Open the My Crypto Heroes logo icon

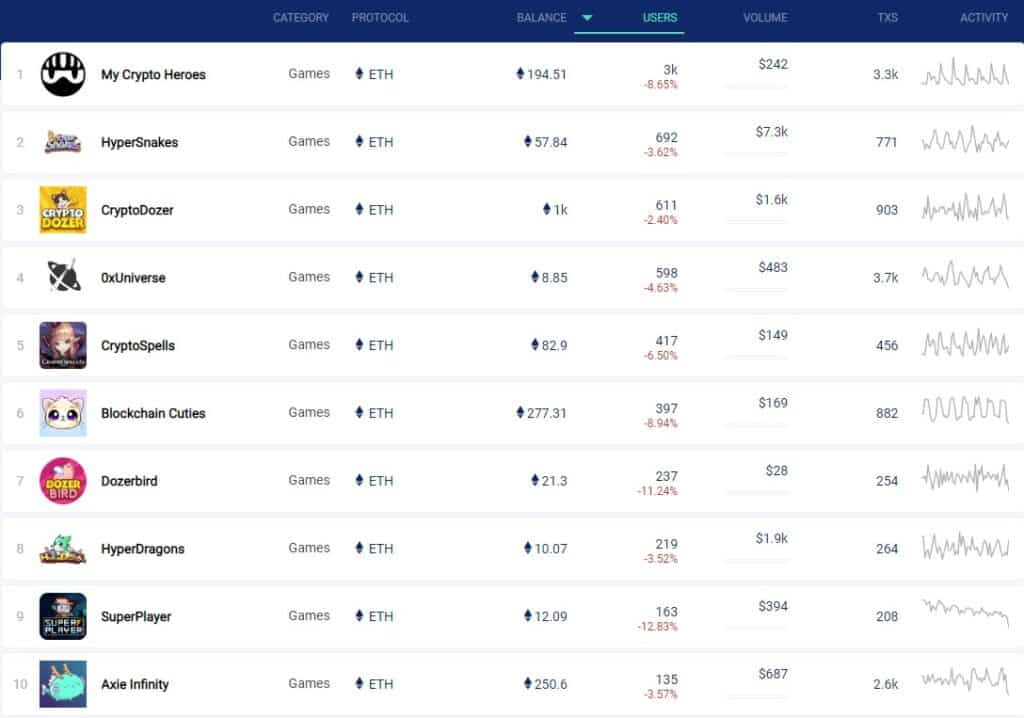(63, 74)
